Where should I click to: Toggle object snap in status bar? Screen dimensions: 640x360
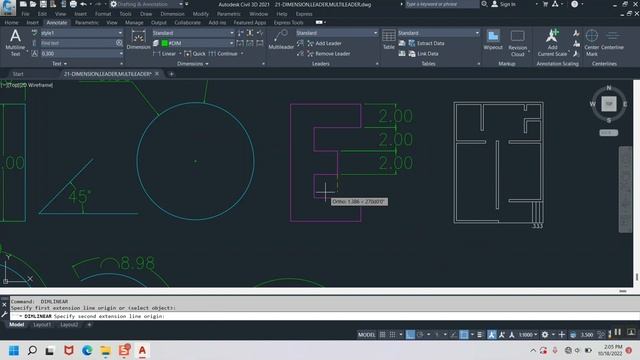(x=464, y=335)
